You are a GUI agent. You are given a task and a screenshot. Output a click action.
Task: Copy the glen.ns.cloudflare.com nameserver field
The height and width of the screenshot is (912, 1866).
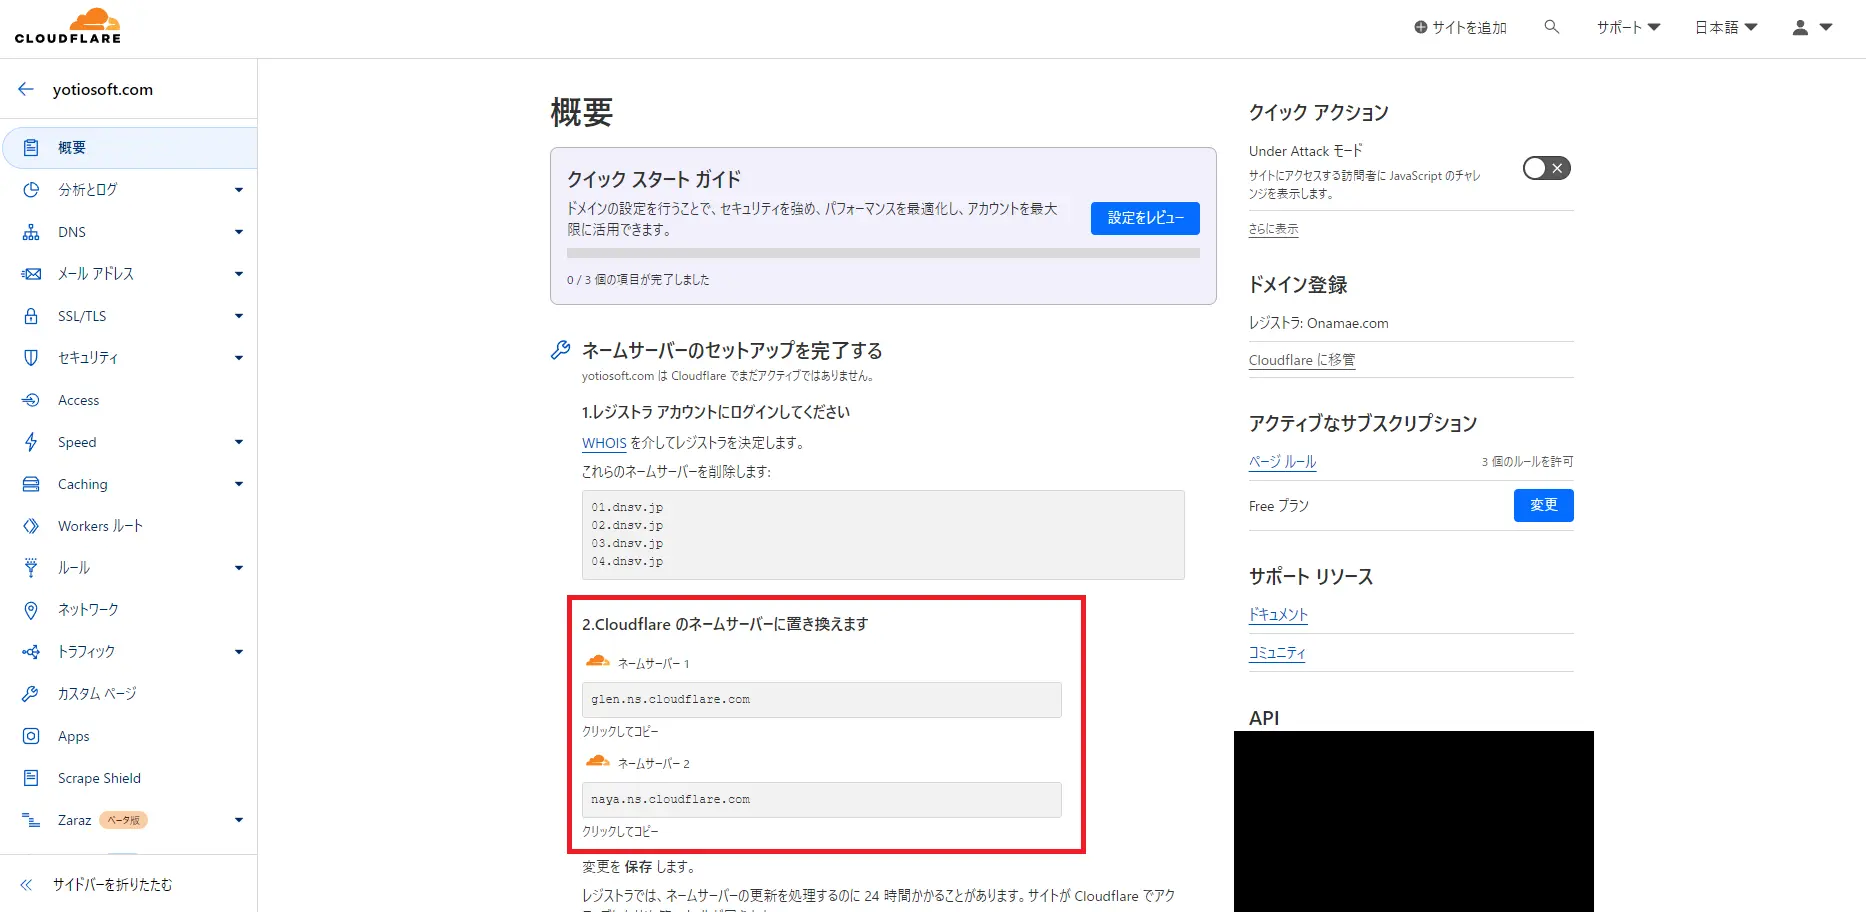pos(821,700)
